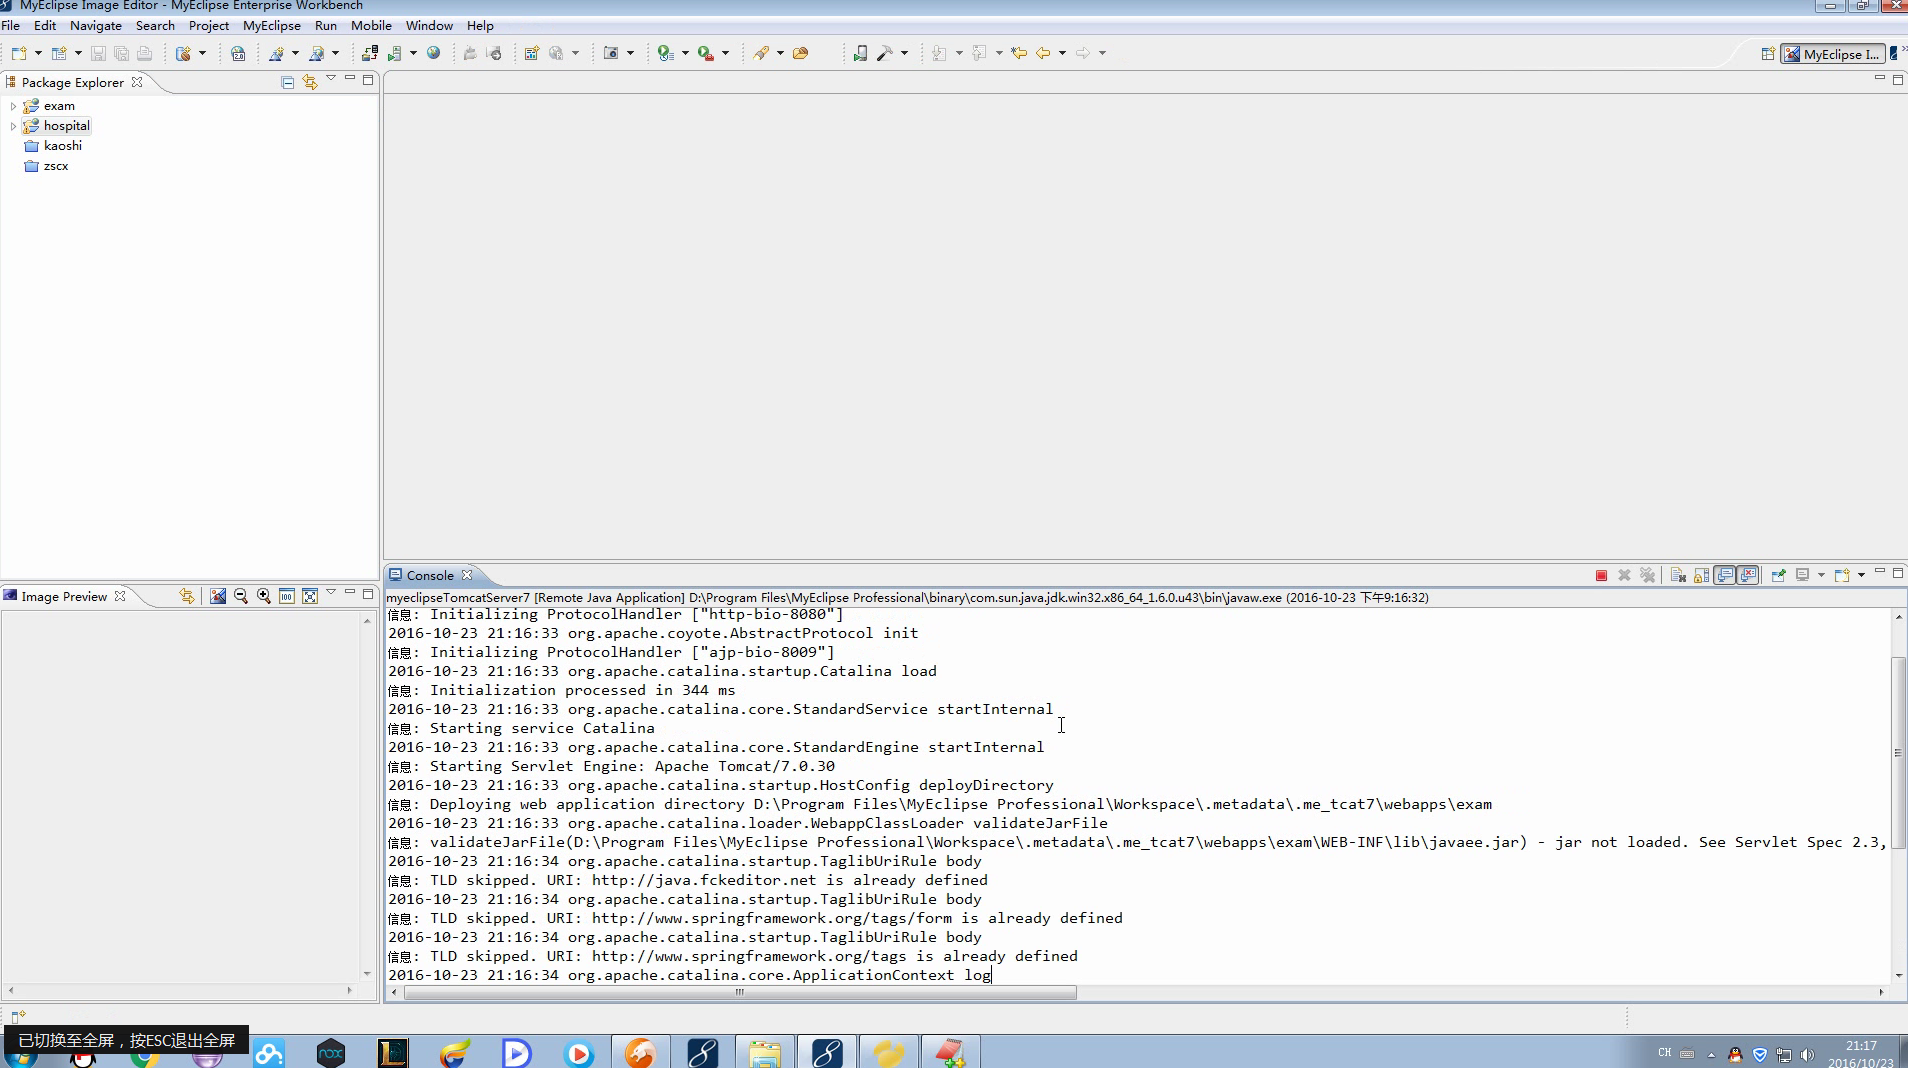Viewport: 1908px width, 1068px height.
Task: Click the Last Edit Location arrow icon
Action: (1019, 53)
